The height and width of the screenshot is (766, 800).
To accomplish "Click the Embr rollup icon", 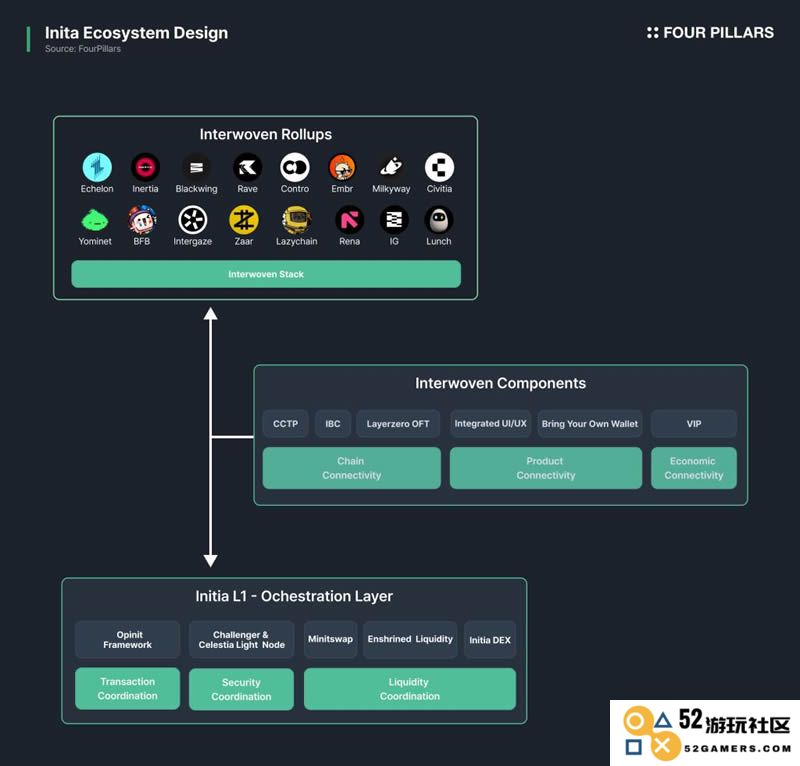I will [342, 167].
